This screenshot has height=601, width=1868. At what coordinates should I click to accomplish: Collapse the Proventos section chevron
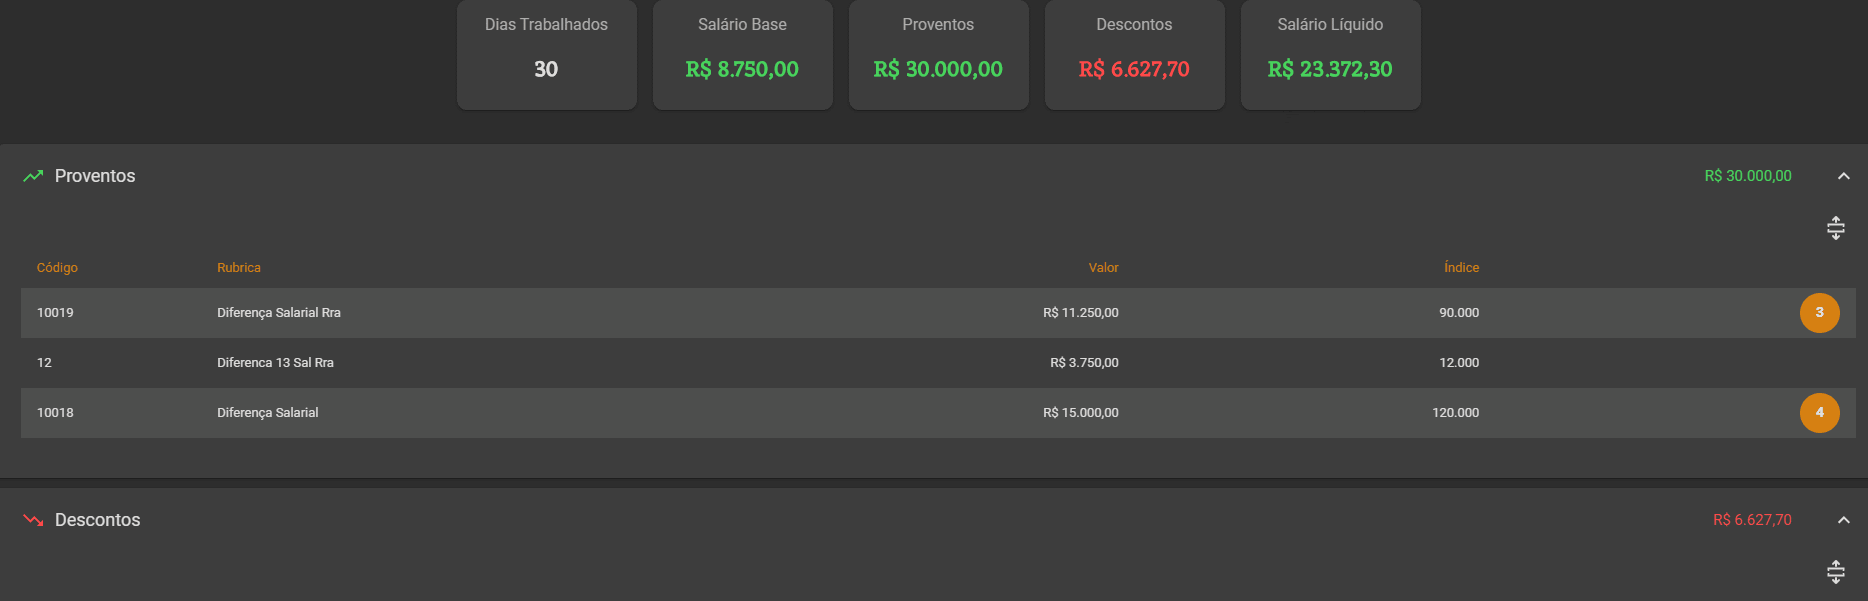click(1843, 176)
